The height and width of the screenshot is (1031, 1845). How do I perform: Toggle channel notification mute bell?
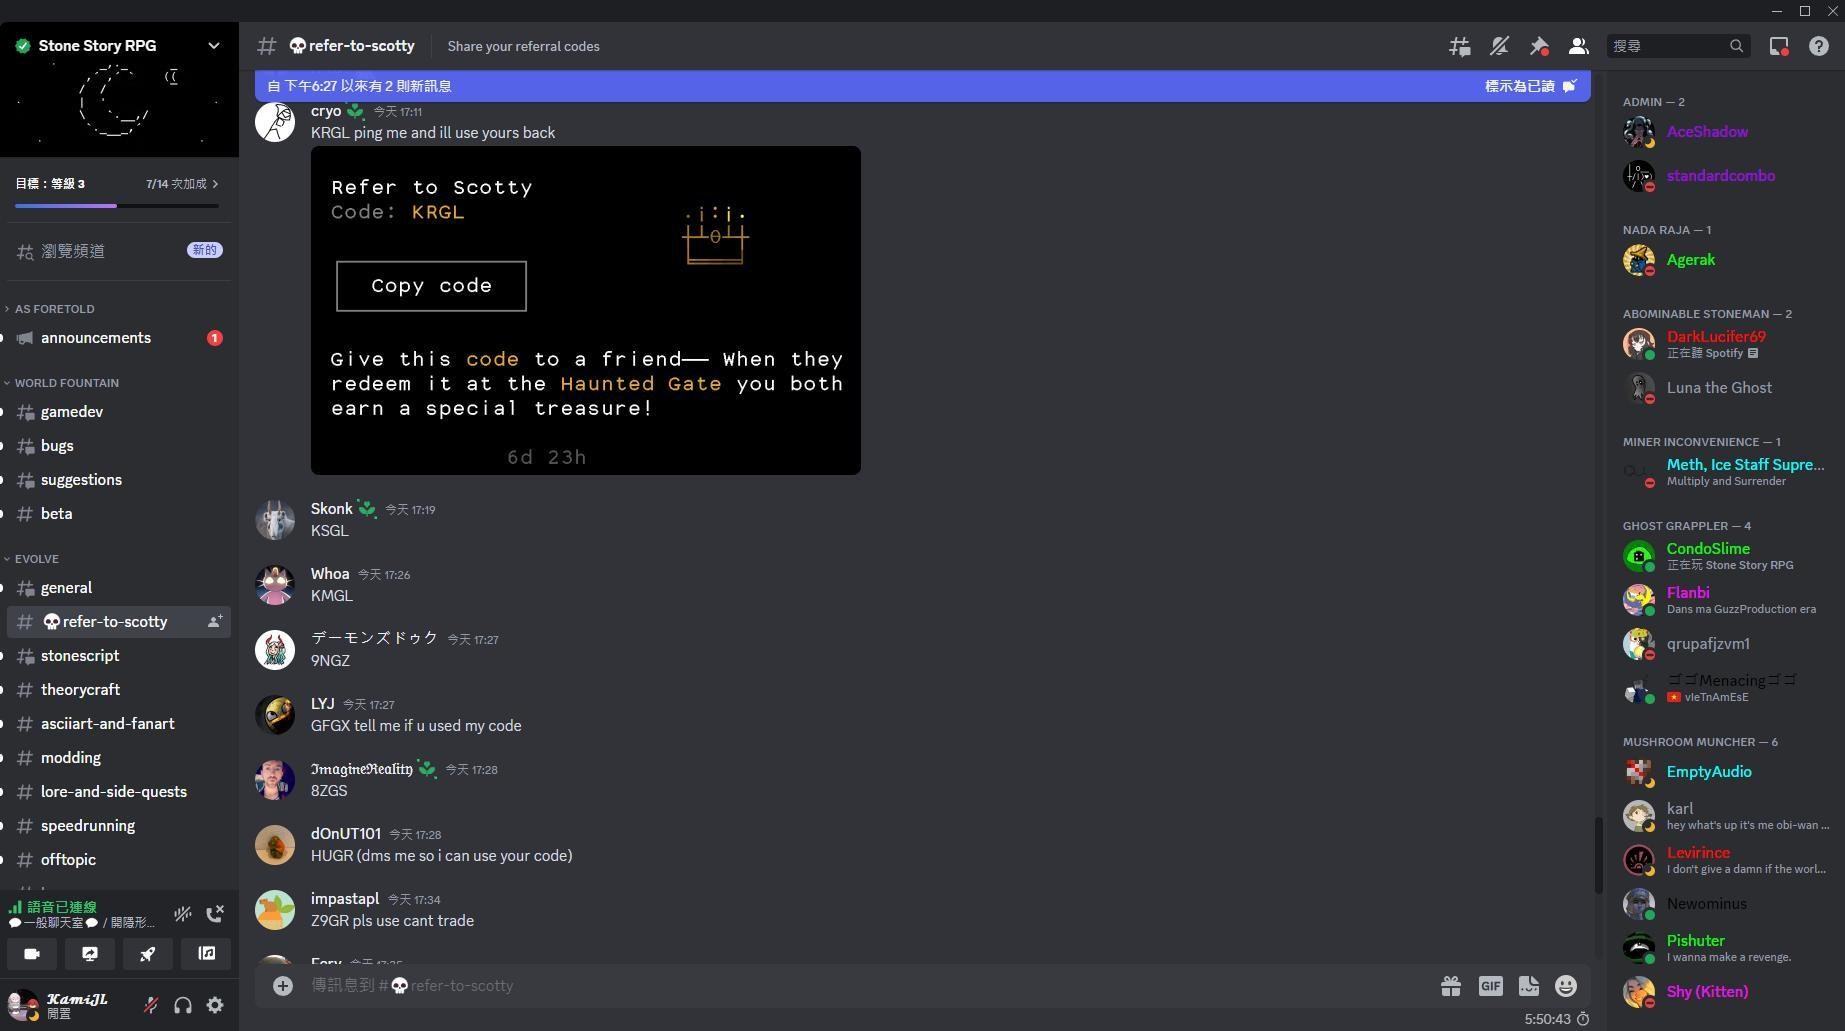1499,46
